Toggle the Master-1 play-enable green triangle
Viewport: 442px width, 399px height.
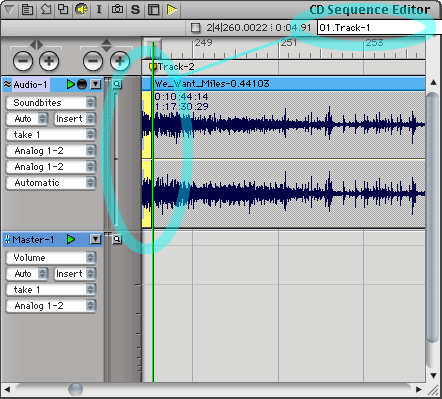pos(71,239)
